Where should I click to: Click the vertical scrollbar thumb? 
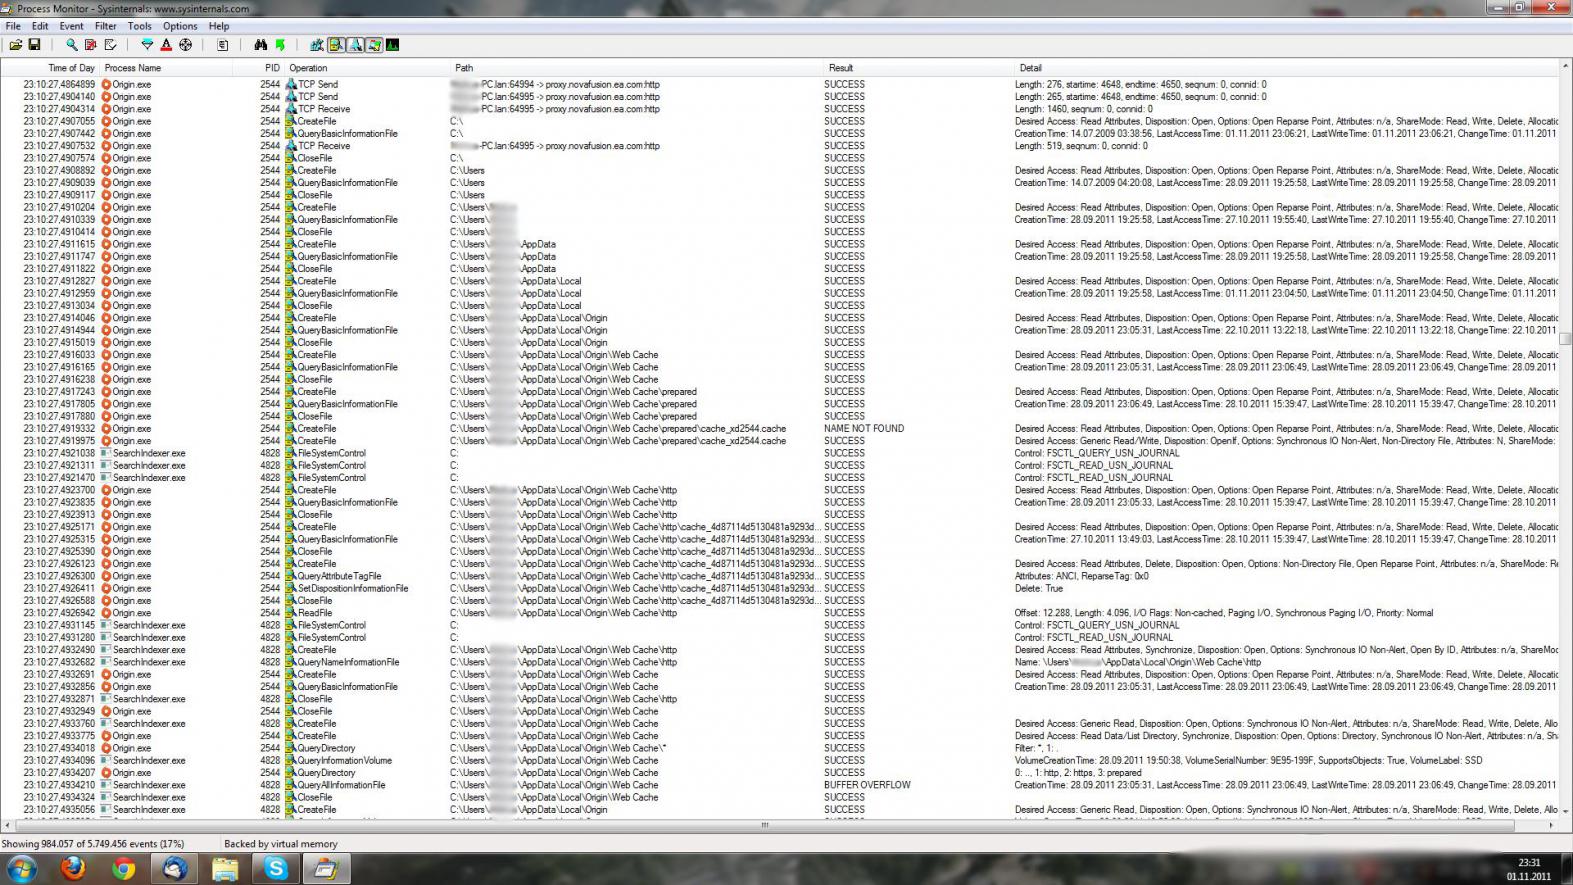tap(1565, 339)
